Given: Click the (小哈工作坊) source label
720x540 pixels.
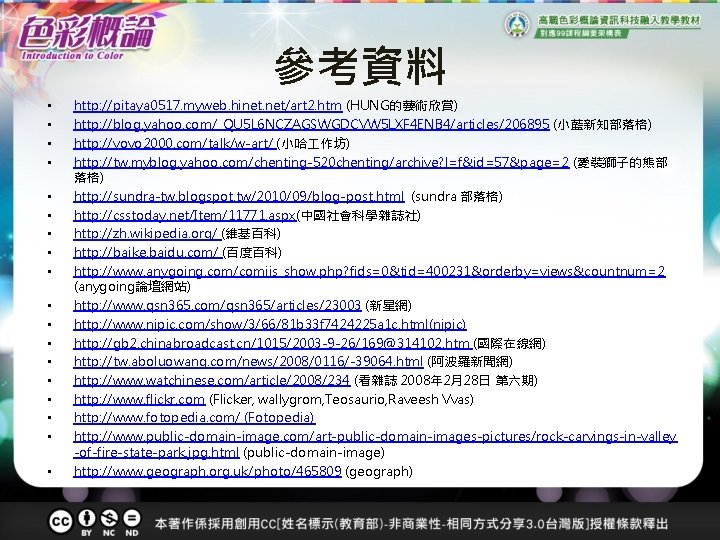Looking at the screenshot, I should click(x=314, y=144).
